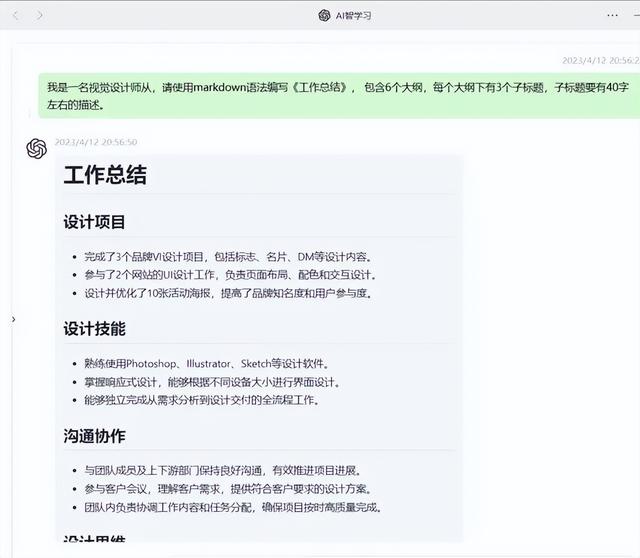Click the ChatGPT logo beside the AI智学习 title
Screen dimensions: 640x558
324,15
